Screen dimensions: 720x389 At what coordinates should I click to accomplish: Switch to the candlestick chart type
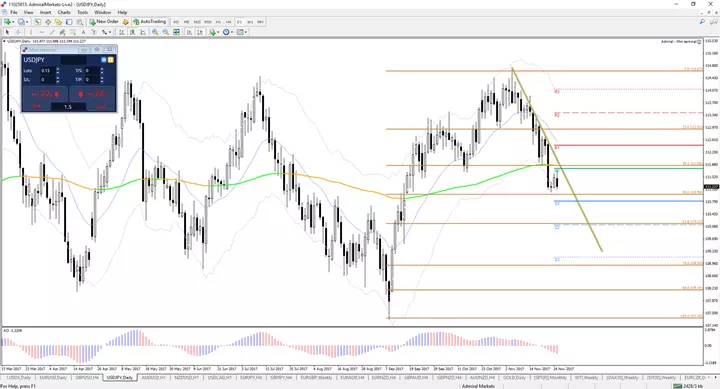pos(132,32)
